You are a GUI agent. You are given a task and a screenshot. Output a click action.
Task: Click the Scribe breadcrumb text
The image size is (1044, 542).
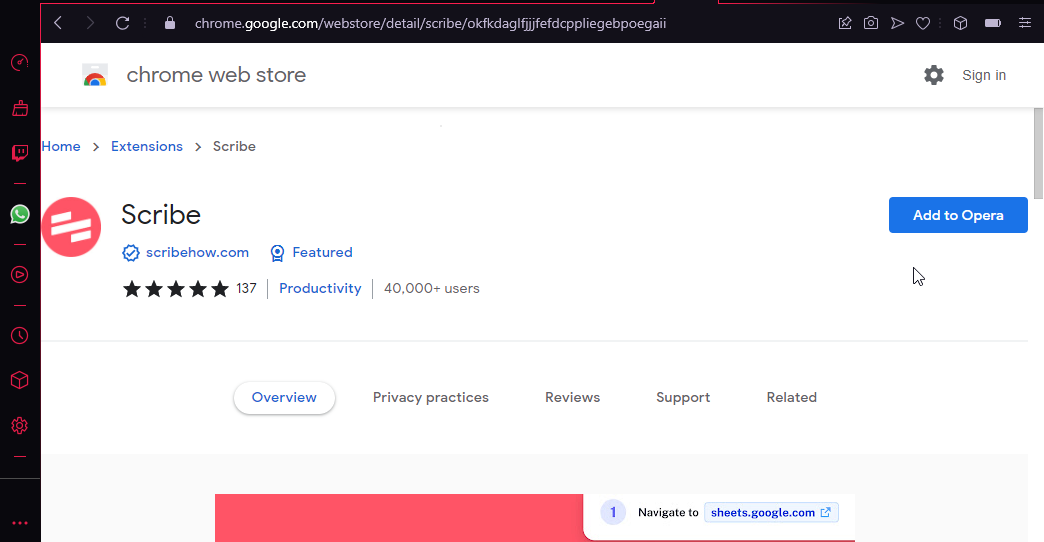pyautogui.click(x=234, y=146)
